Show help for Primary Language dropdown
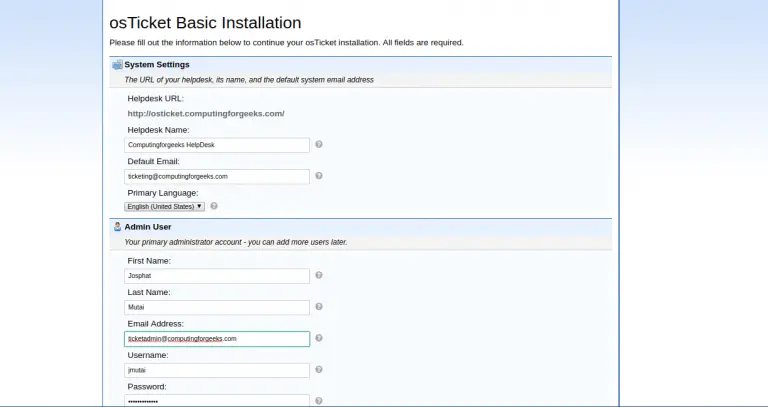 coord(214,206)
